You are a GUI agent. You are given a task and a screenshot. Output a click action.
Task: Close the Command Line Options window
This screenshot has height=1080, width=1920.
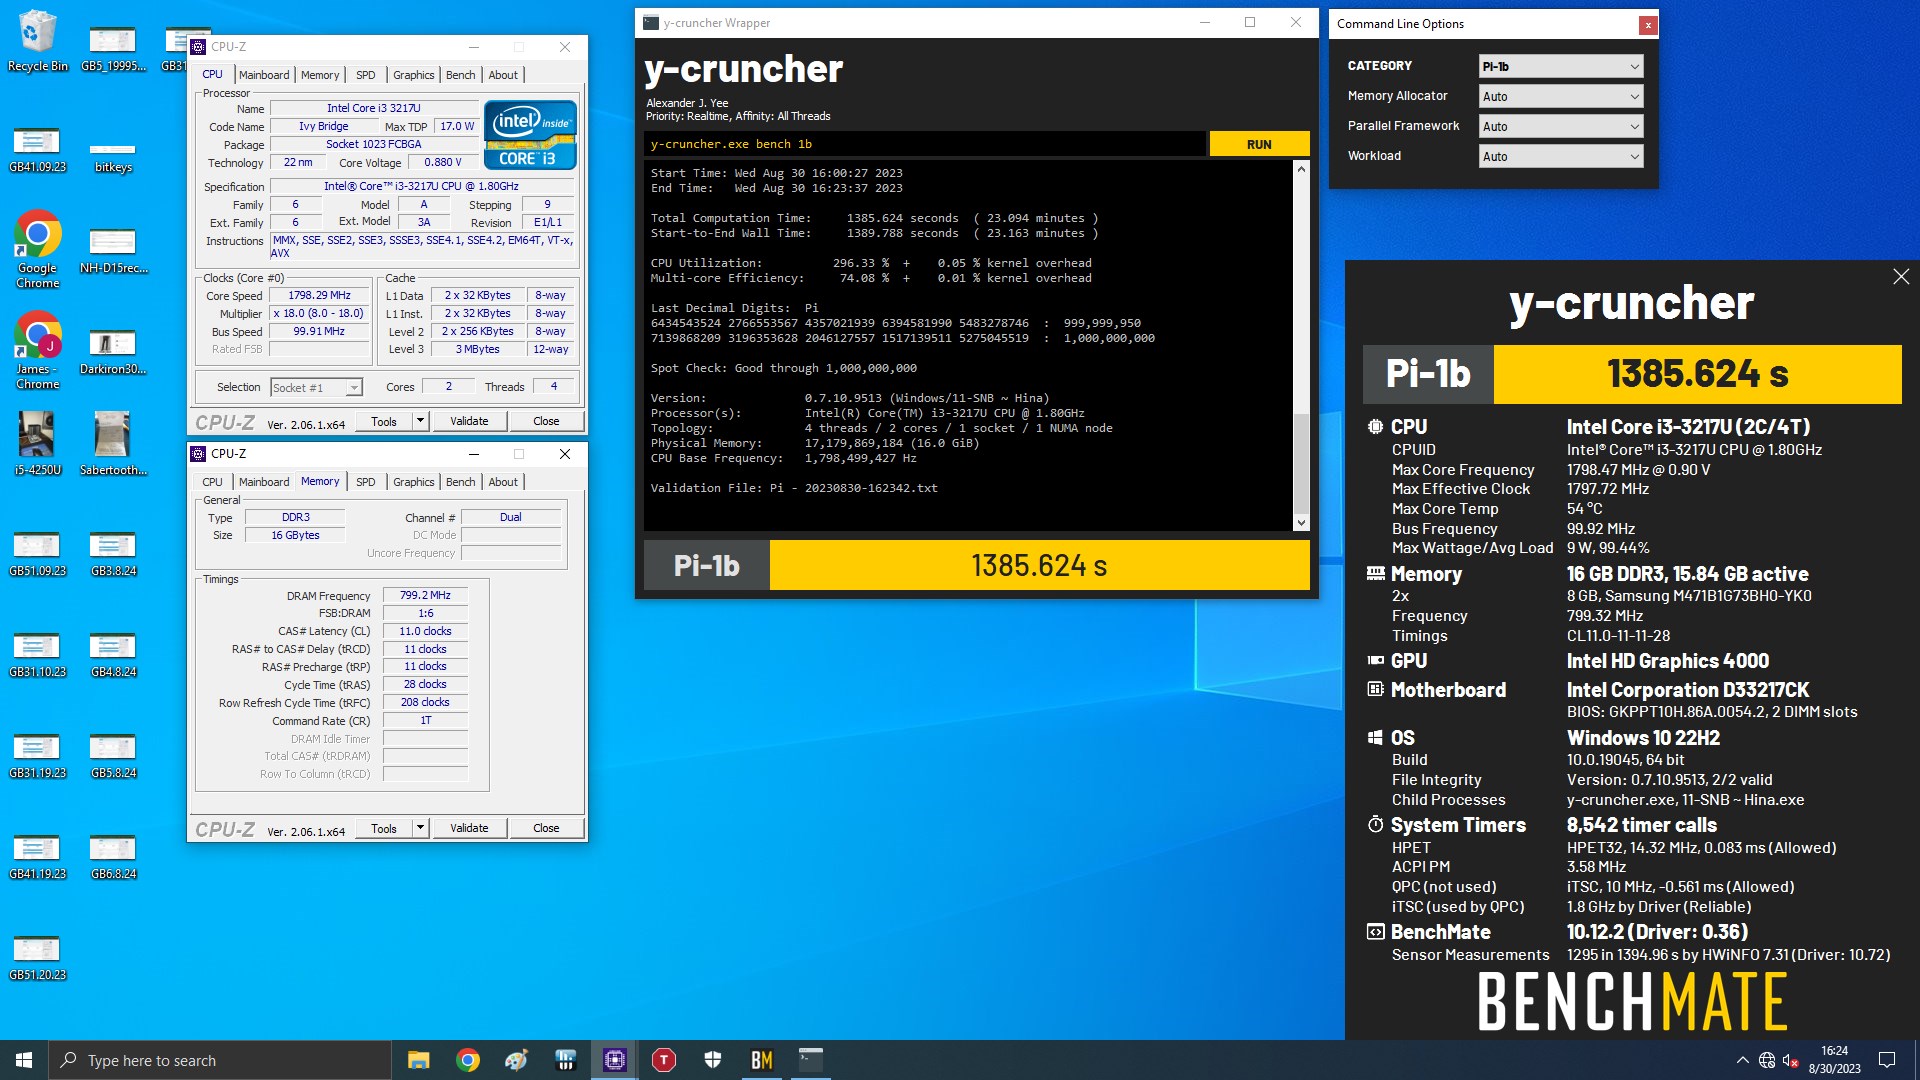tap(1647, 25)
